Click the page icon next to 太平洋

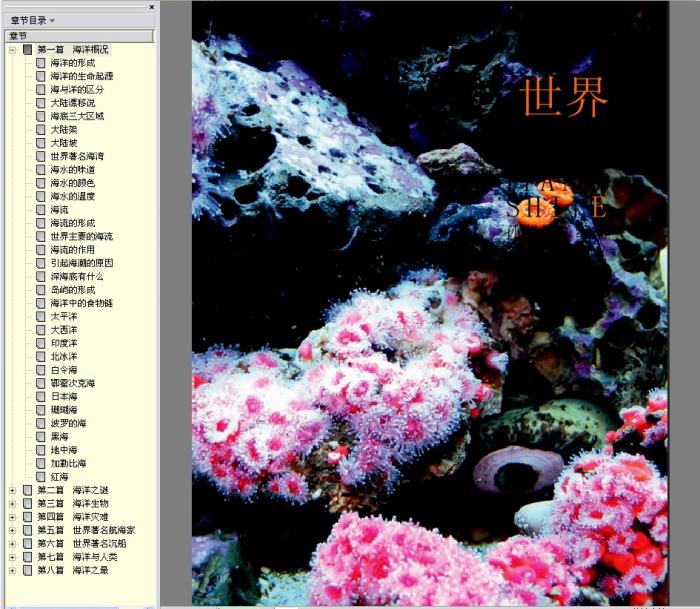click(41, 316)
